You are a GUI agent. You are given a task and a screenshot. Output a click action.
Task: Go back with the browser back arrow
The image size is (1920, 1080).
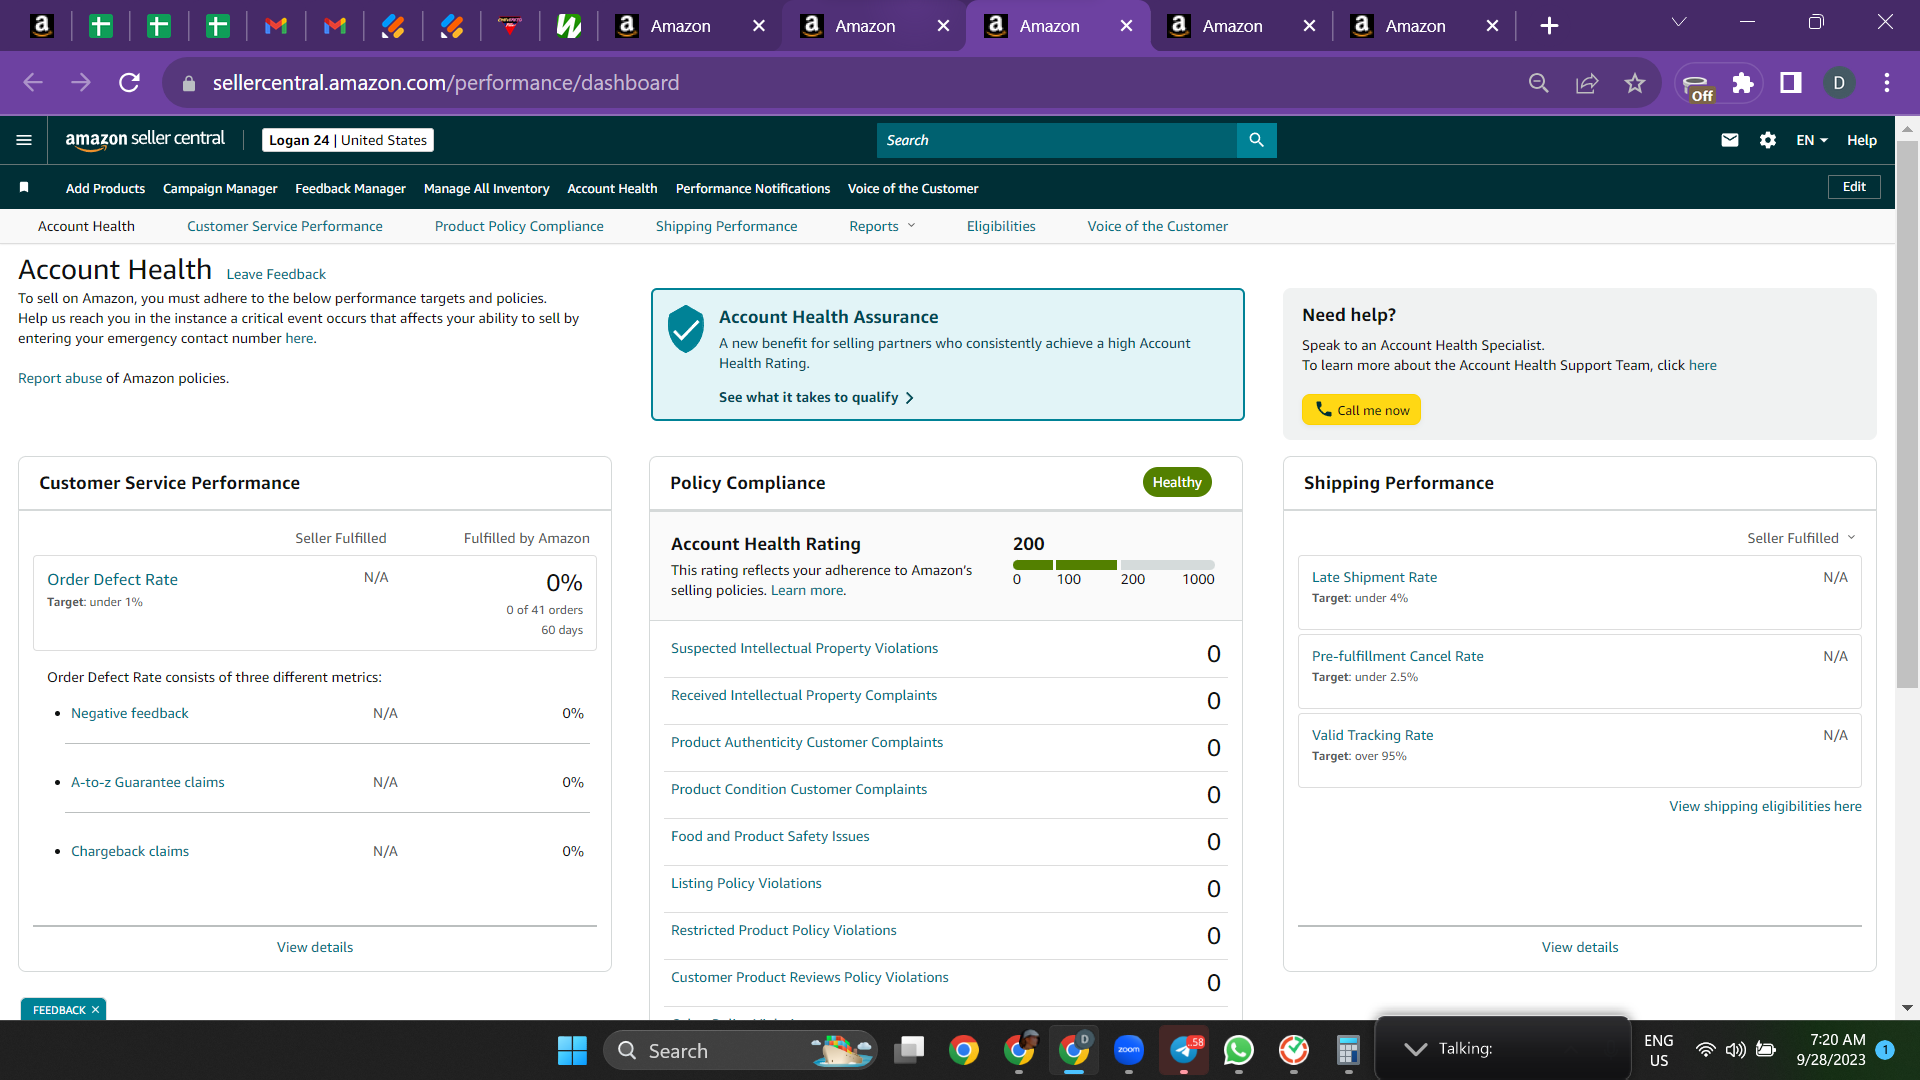[x=33, y=83]
